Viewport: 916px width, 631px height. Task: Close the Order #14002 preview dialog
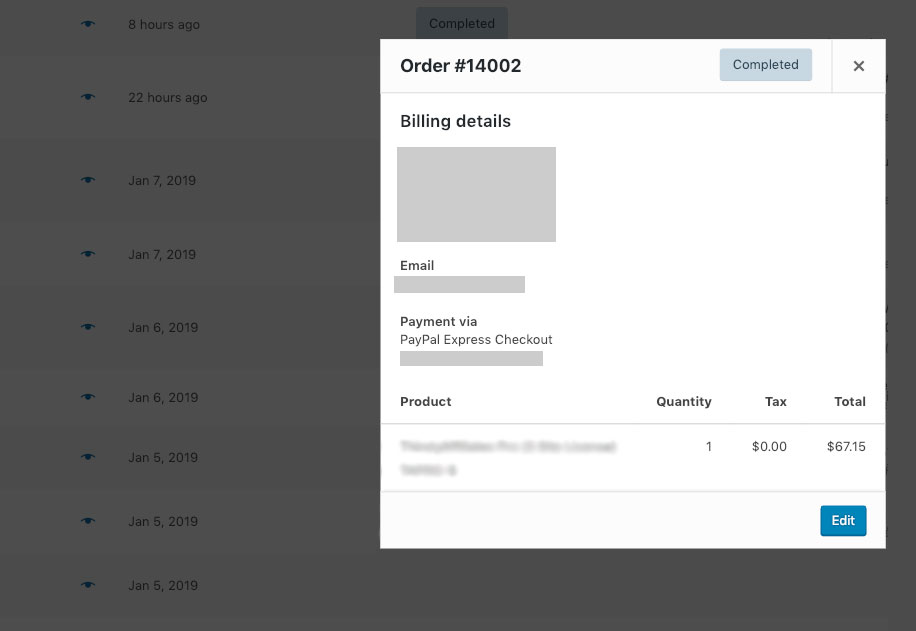pyautogui.click(x=858, y=66)
